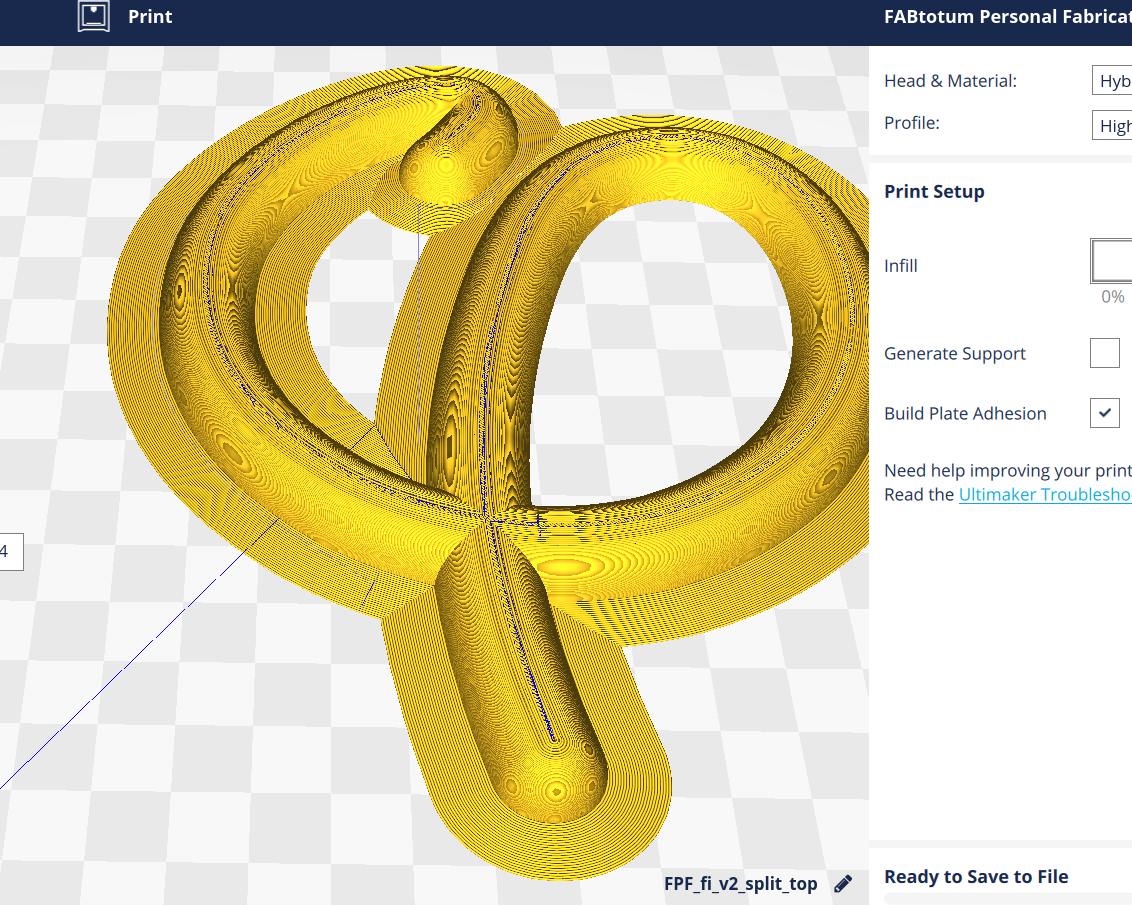Click the Print Setup heading
Viewport: 1132px width, 905px height.
pos(934,191)
